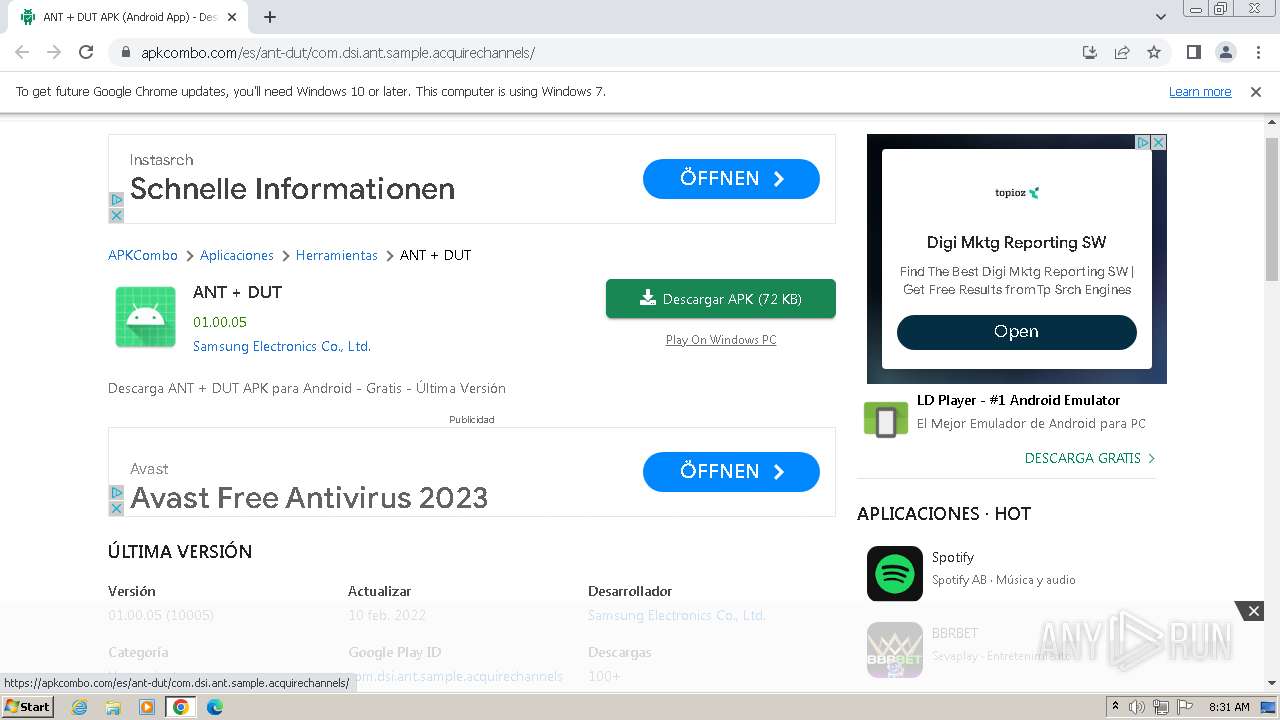Click DESCARGA GRATIS link
The width and height of the screenshot is (1280, 720).
coord(1090,458)
